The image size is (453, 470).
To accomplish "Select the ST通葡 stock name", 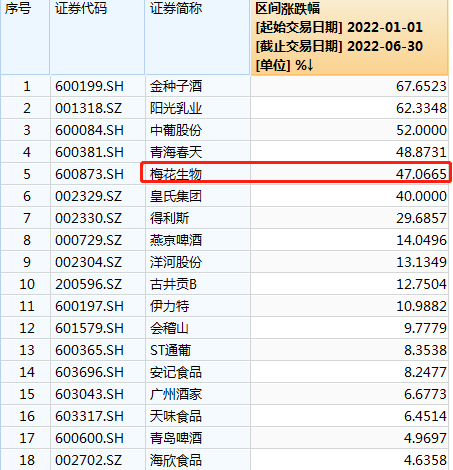I will pos(170,350).
